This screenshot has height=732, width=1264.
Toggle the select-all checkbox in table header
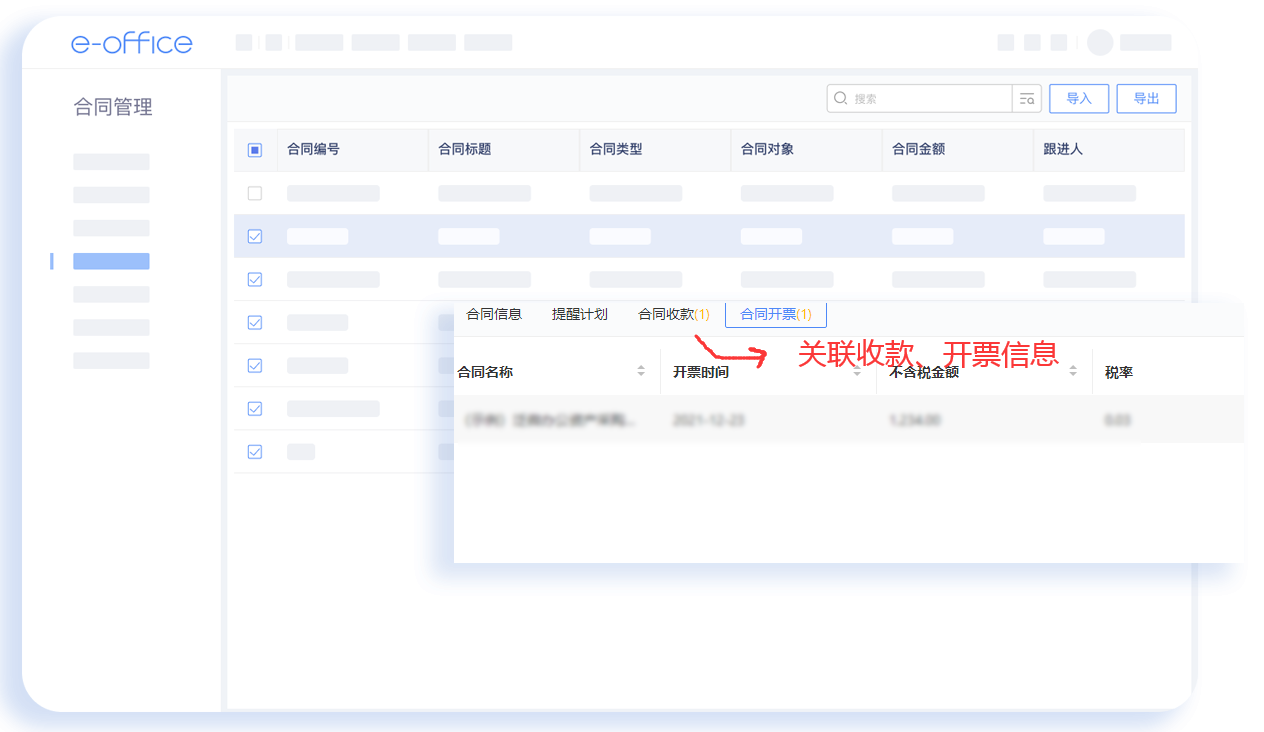click(255, 150)
